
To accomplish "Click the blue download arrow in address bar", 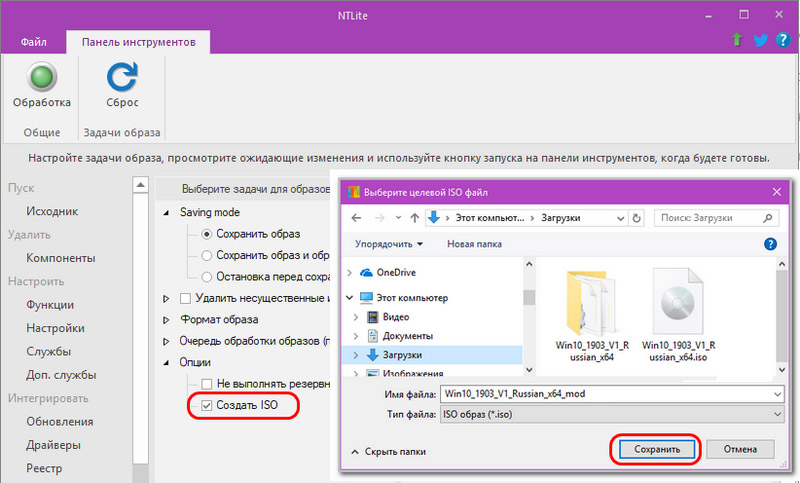I will point(434,218).
